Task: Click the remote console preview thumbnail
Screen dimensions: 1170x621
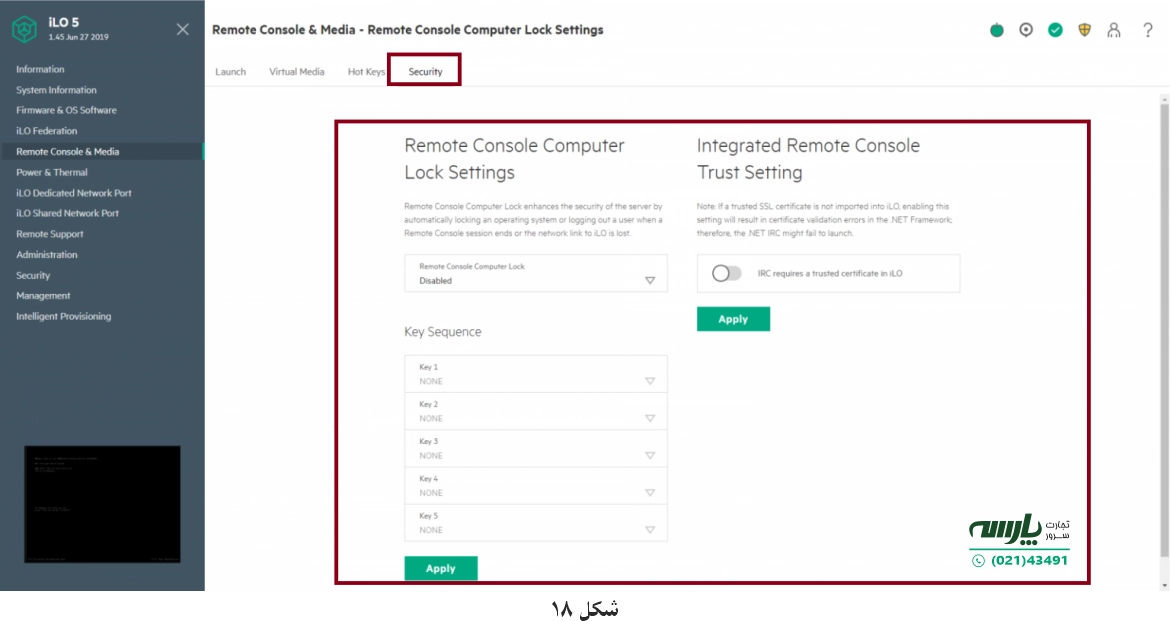Action: pyautogui.click(x=100, y=504)
